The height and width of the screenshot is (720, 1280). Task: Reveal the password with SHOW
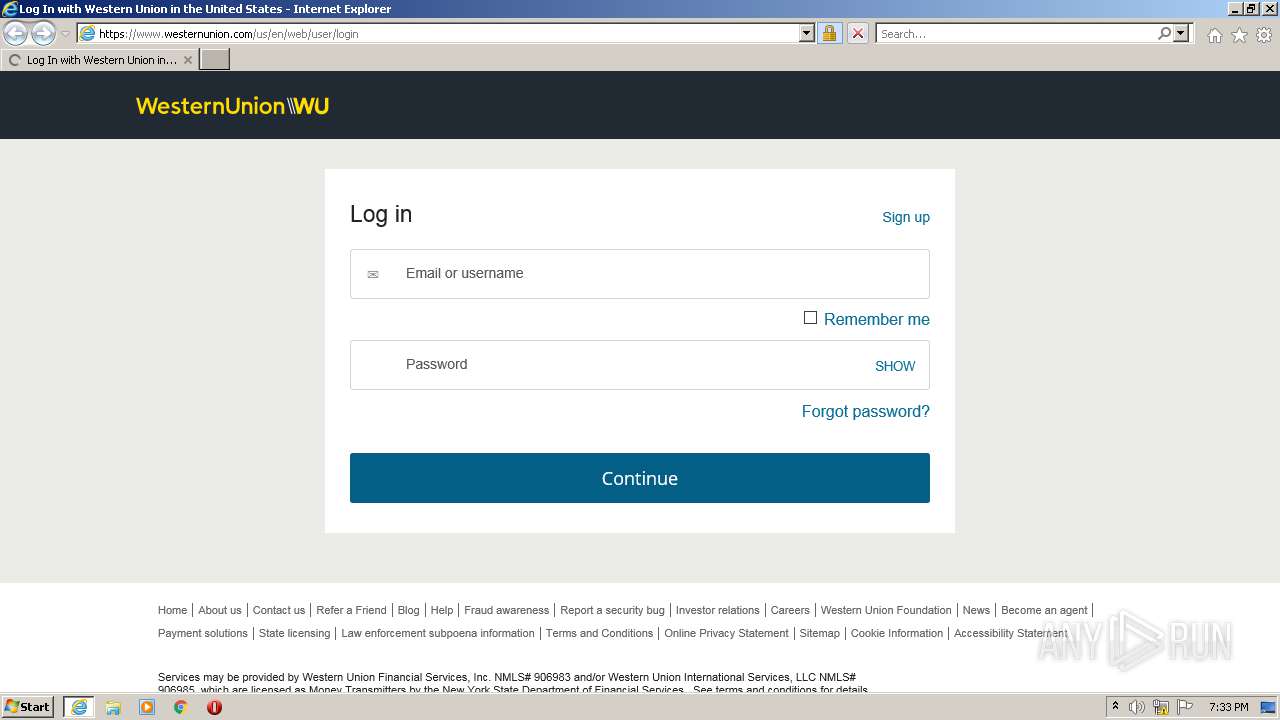coord(895,366)
